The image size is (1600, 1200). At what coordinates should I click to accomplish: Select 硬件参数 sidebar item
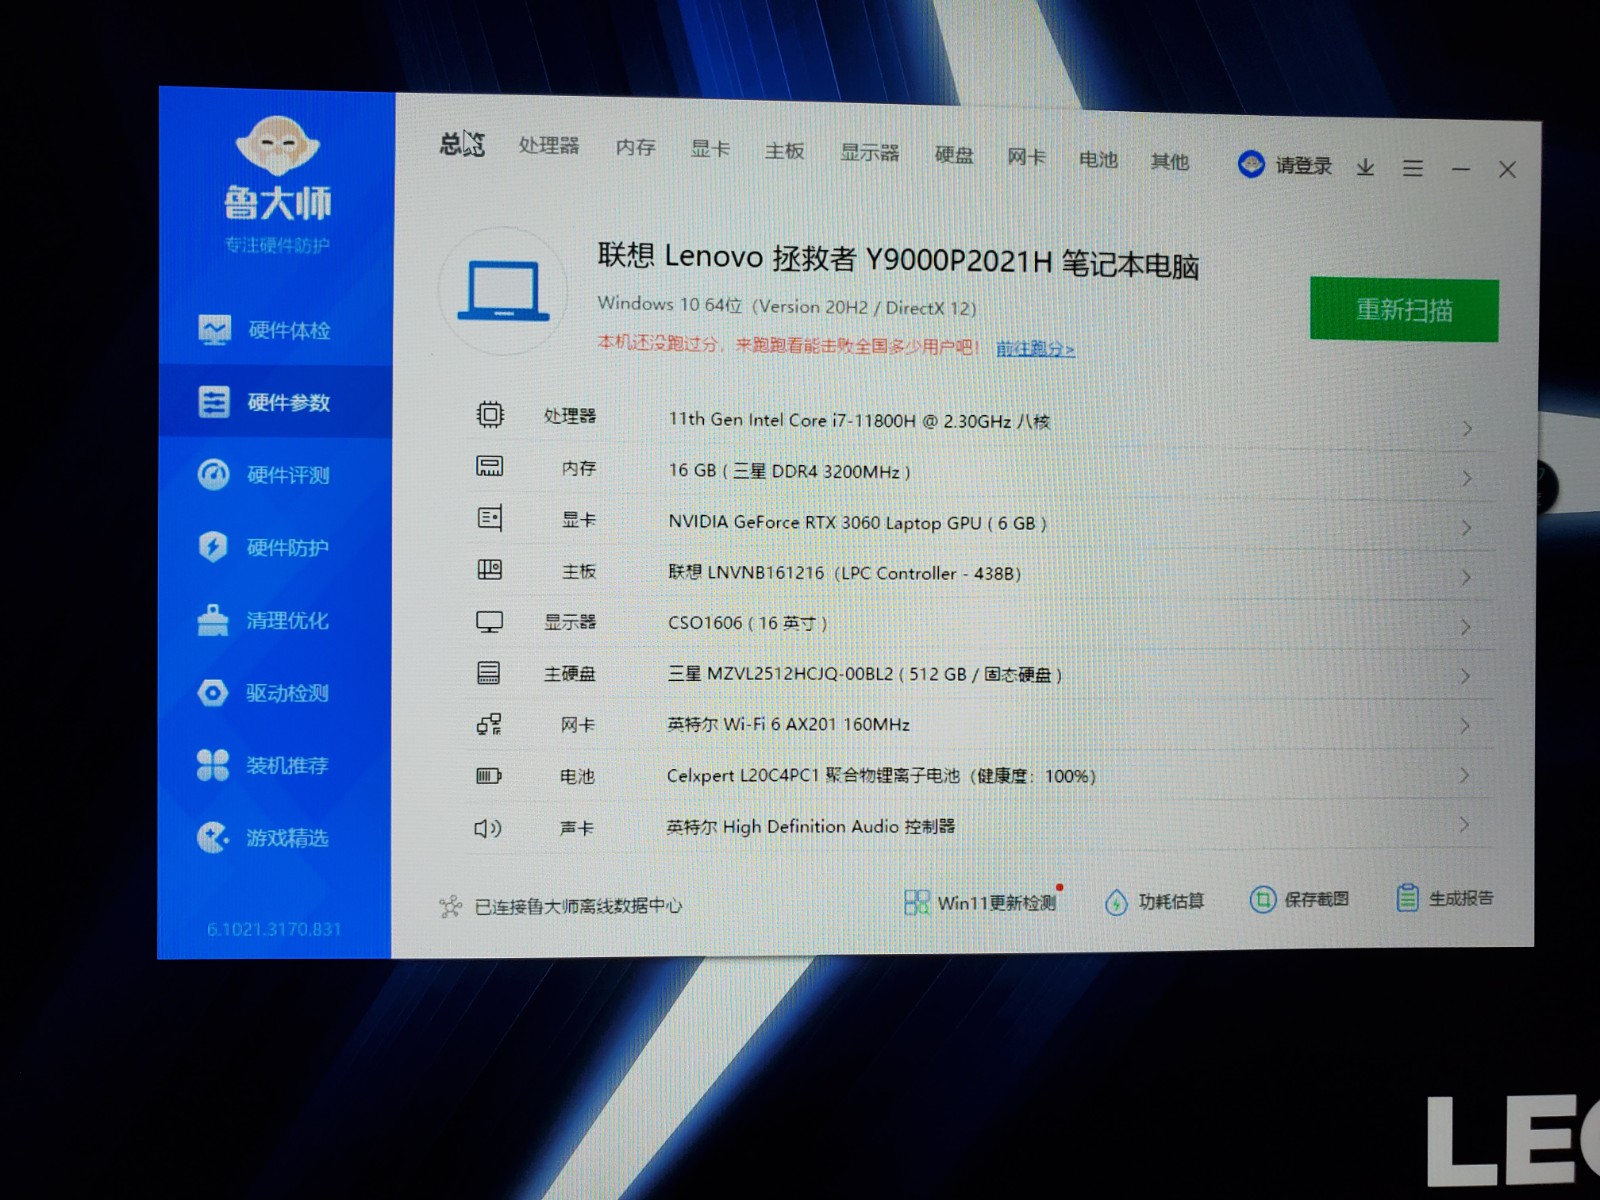coord(275,402)
